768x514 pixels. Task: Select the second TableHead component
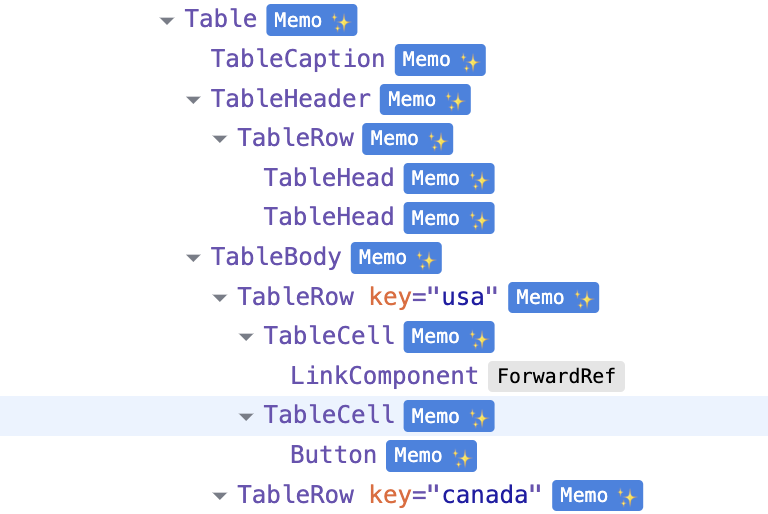coord(328,218)
